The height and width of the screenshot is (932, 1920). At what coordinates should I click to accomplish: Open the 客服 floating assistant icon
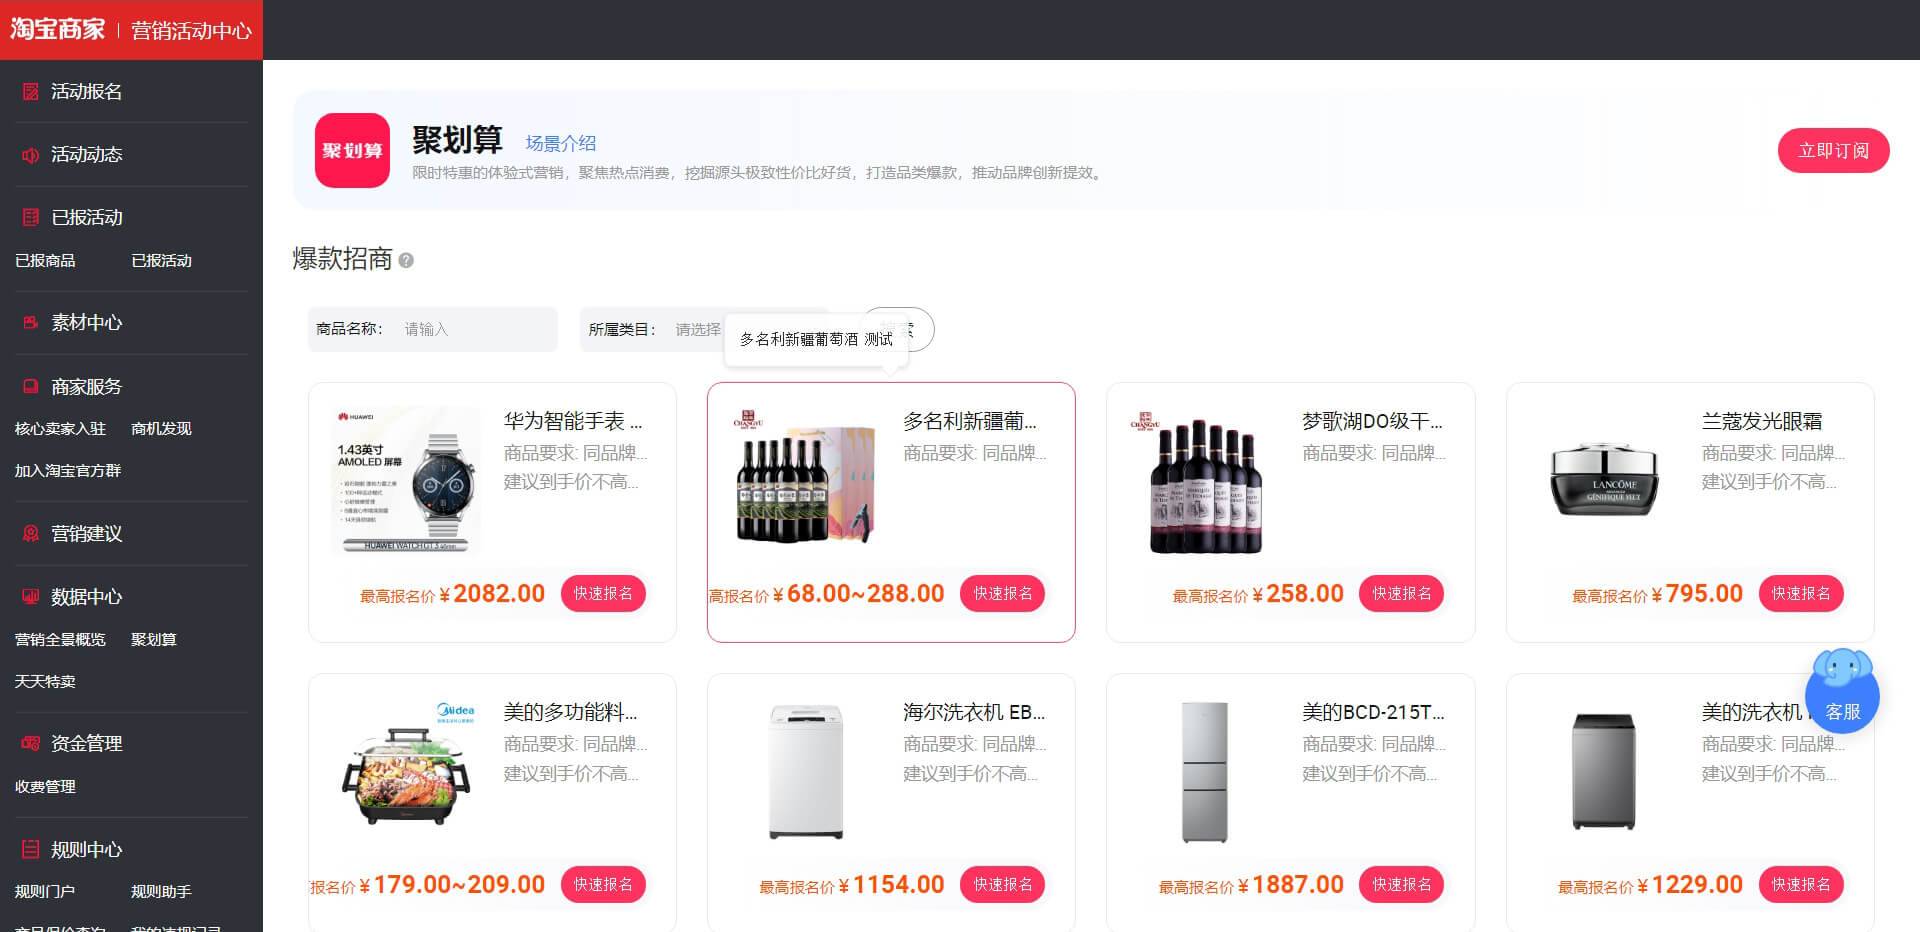pyautogui.click(x=1841, y=693)
